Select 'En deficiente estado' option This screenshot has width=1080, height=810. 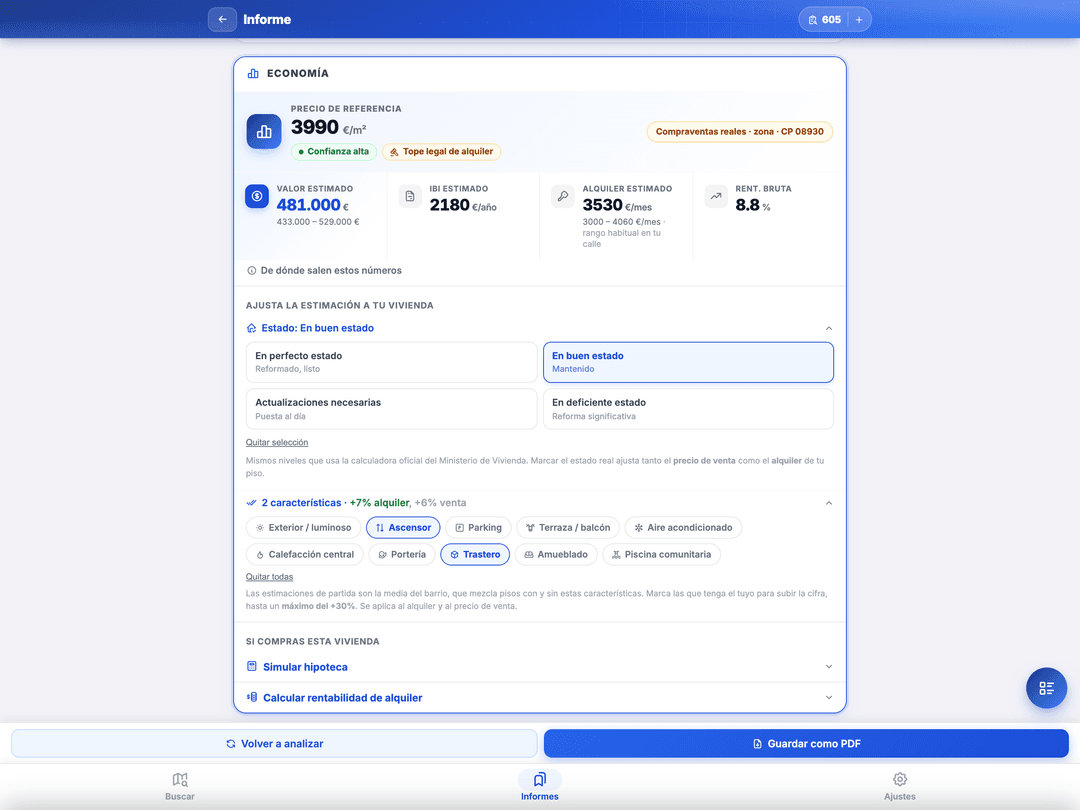point(688,409)
